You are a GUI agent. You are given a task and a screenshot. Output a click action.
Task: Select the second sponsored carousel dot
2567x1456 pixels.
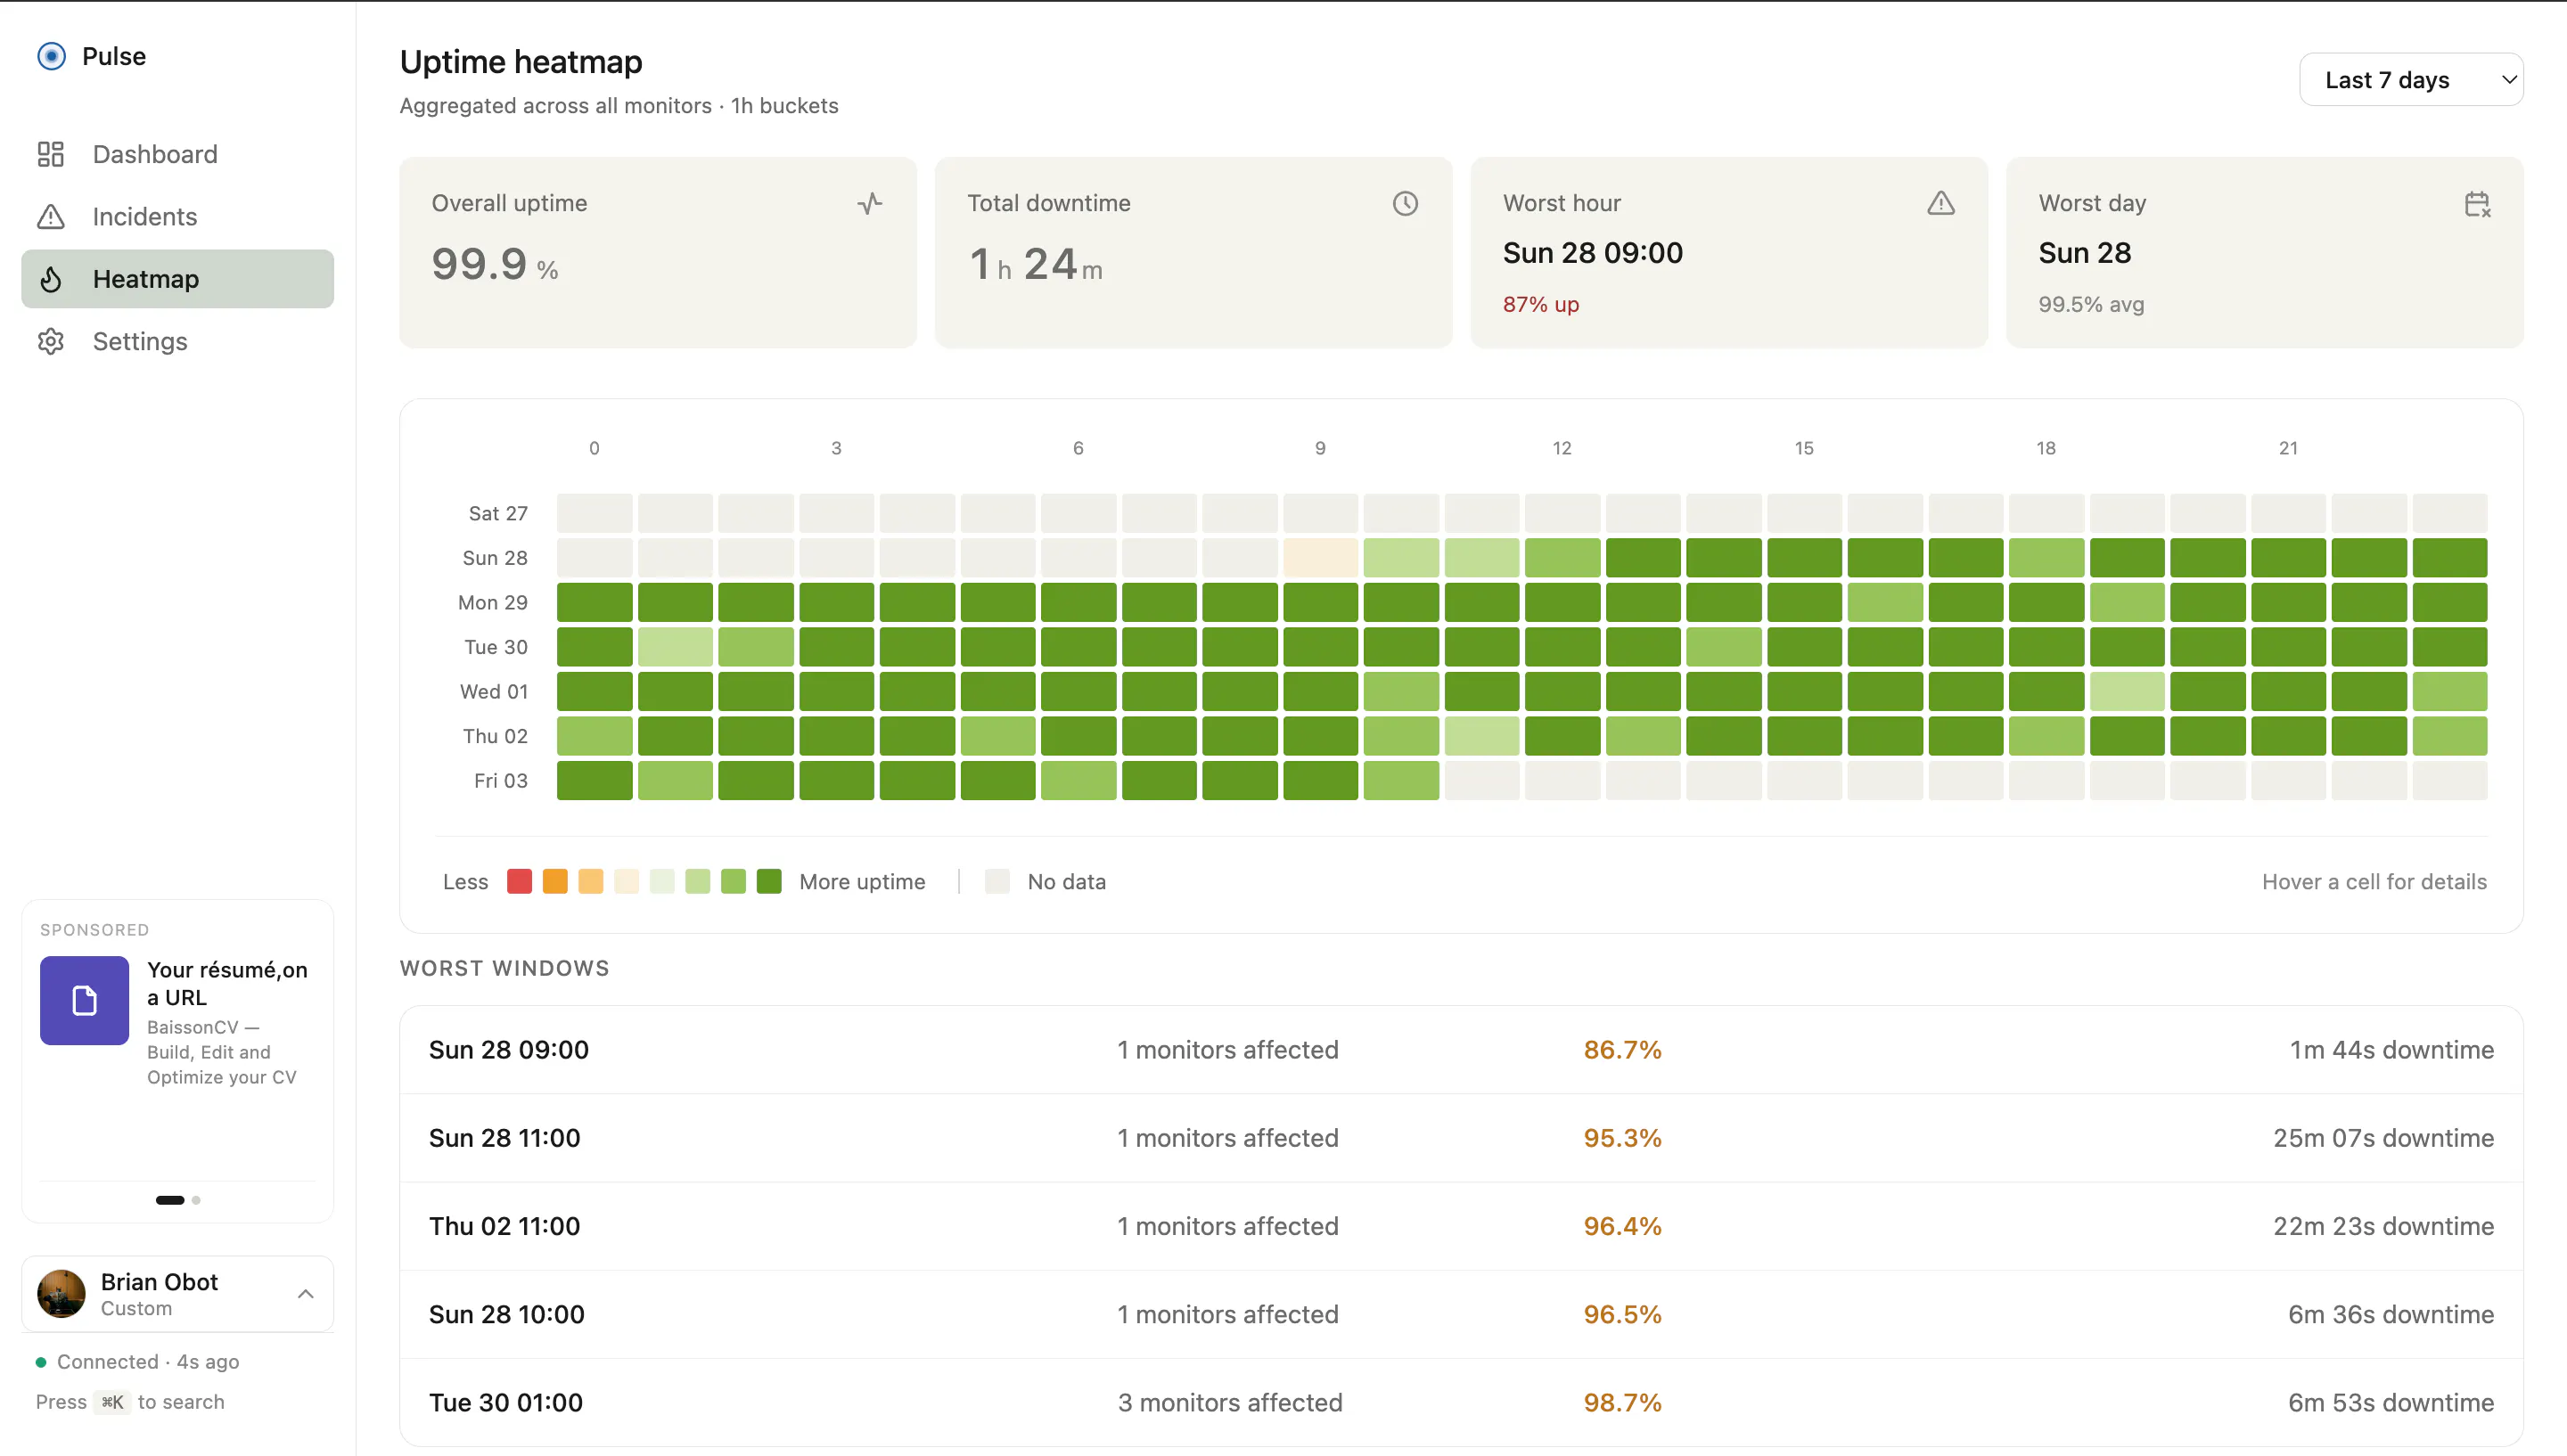(x=196, y=1200)
